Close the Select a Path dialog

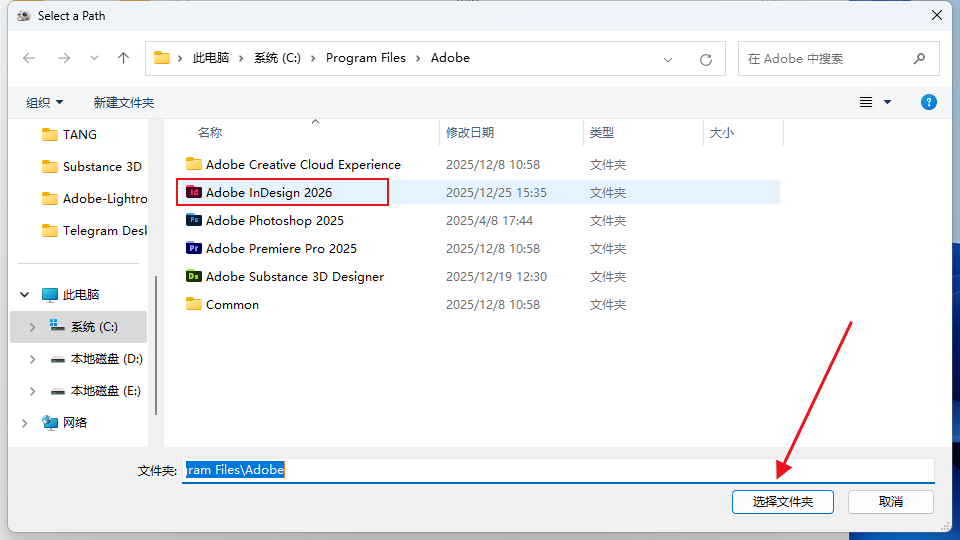coord(937,15)
